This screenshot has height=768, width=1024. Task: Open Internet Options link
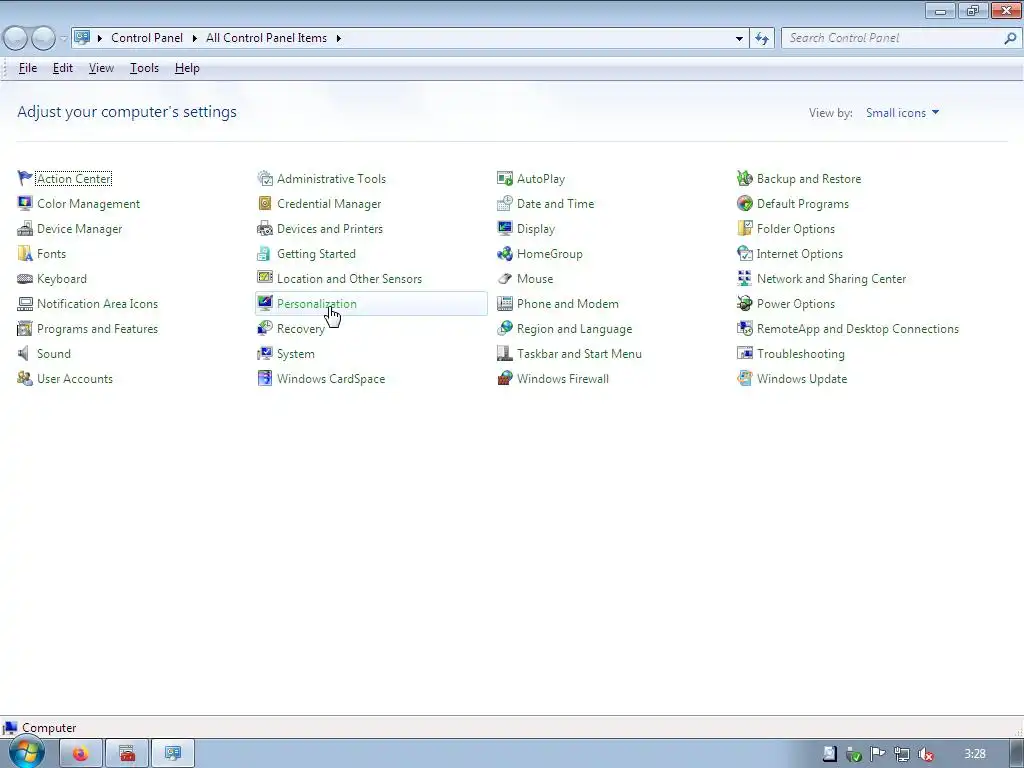coord(799,253)
